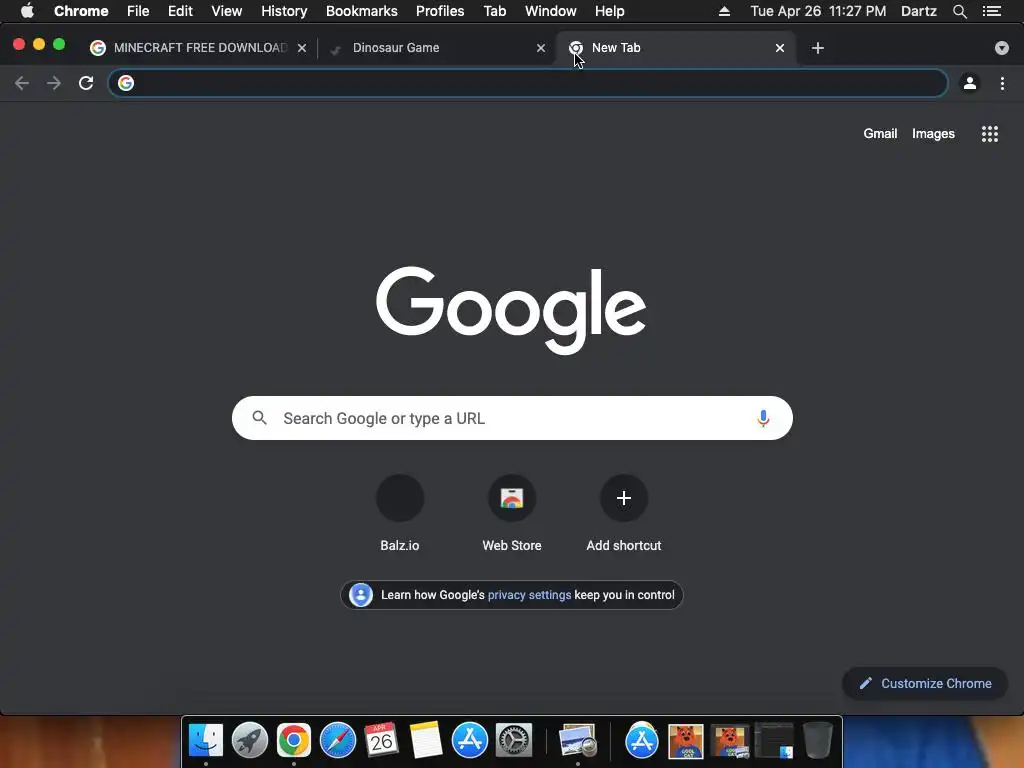The image size is (1024, 768).
Task: Open the Balz.io shortcut
Action: pyautogui.click(x=400, y=514)
